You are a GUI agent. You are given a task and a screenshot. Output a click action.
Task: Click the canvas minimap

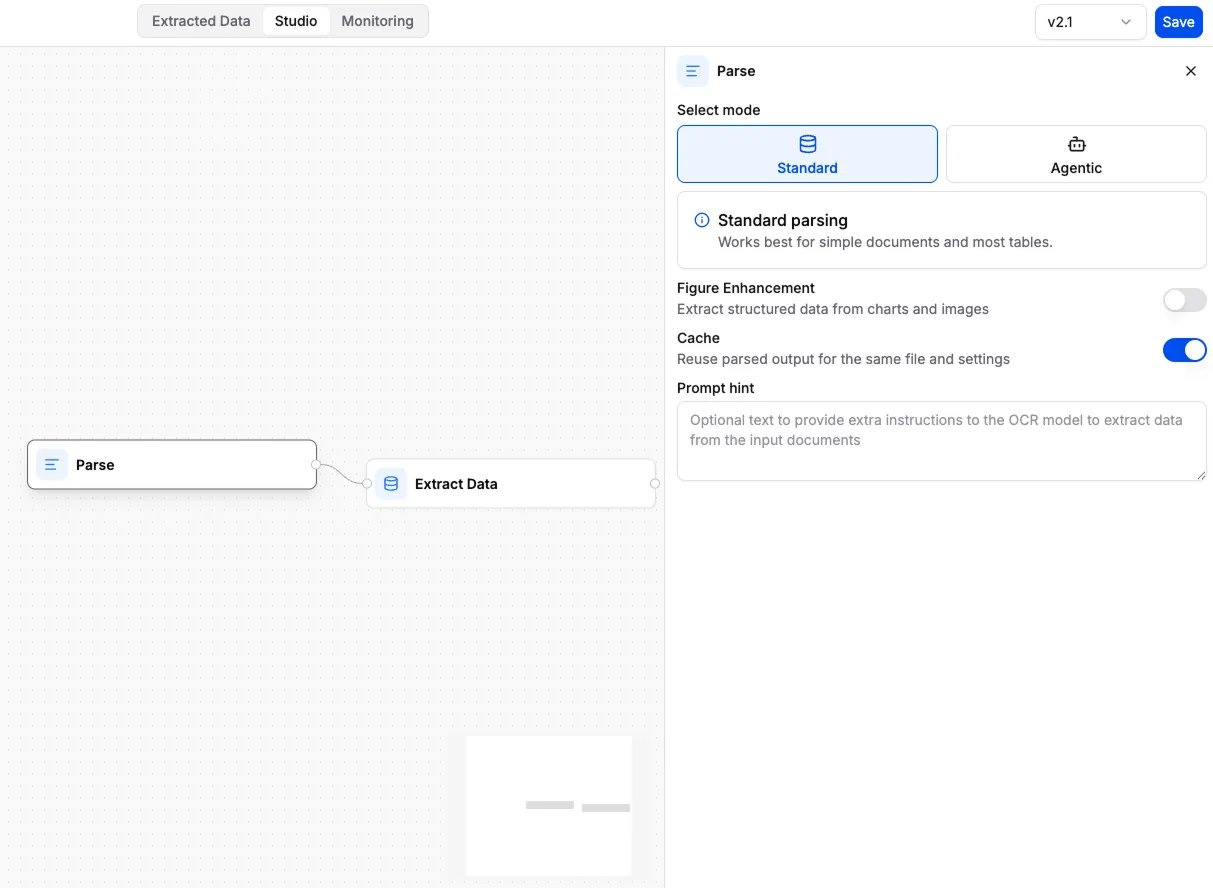point(549,806)
